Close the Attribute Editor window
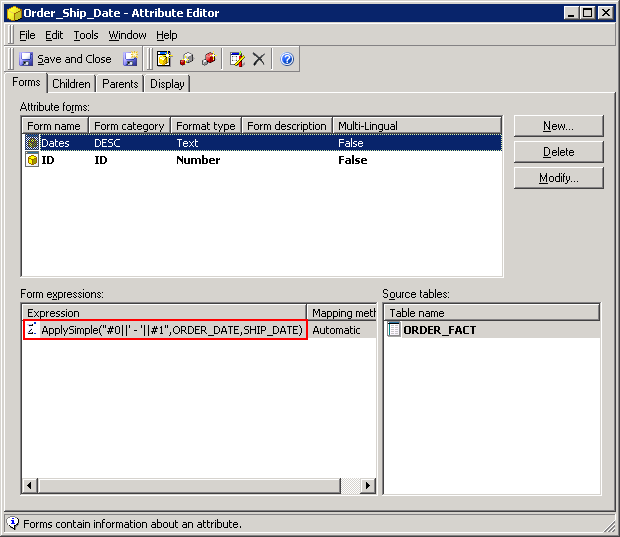This screenshot has width=620, height=537. [606, 13]
